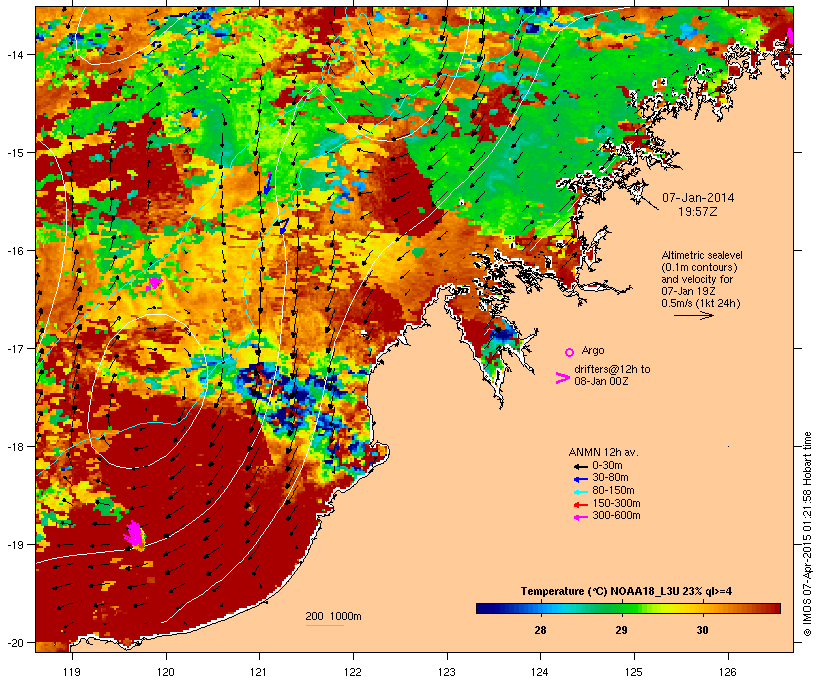Click the magenta drifters arrowhead legend symbol
Viewport: 820px width, 680px height.
click(x=562, y=378)
